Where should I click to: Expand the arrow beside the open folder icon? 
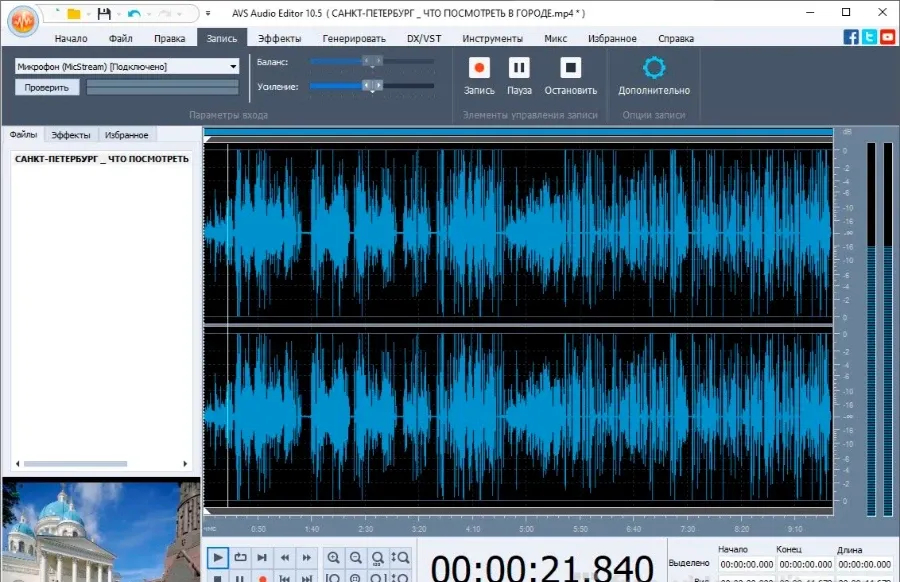88,14
